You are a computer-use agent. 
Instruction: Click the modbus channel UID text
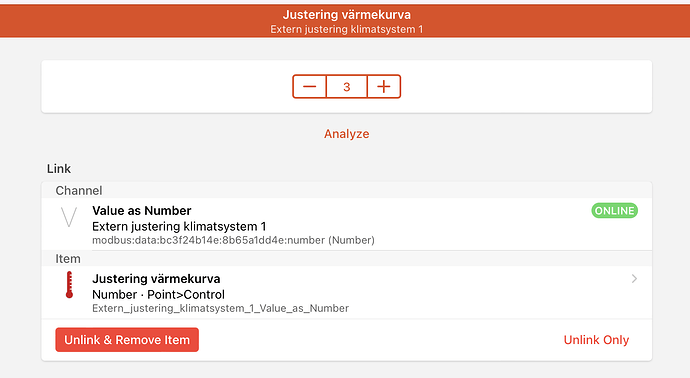coord(233,240)
